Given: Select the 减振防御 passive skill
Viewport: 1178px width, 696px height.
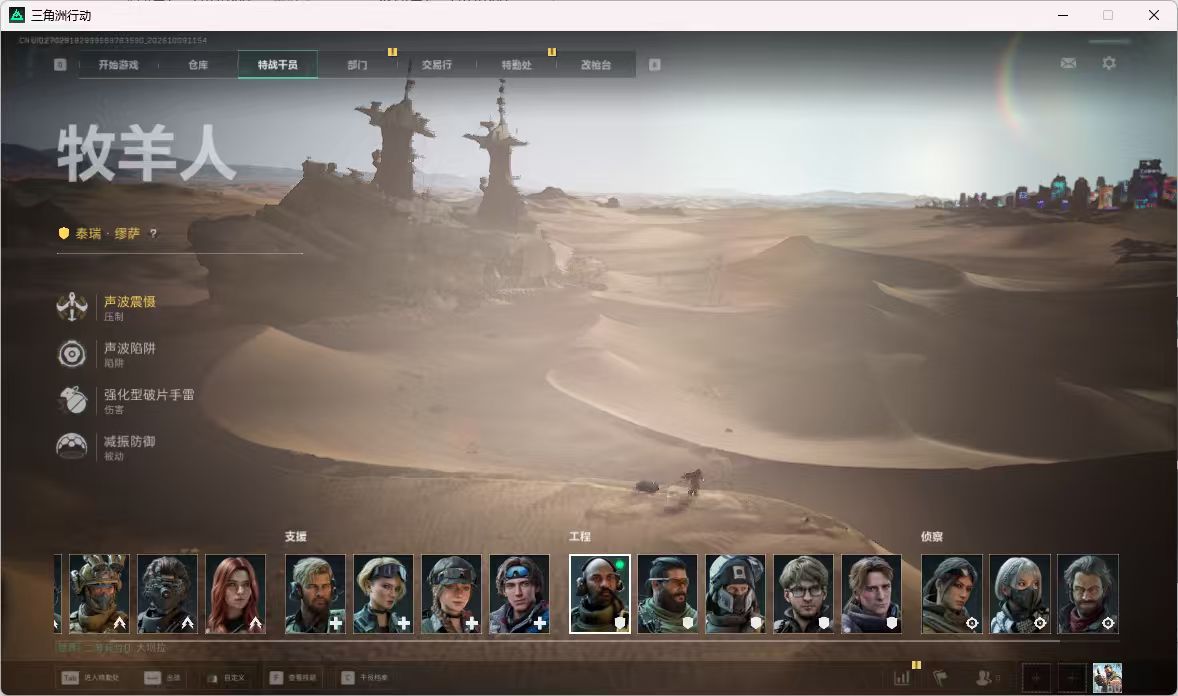Looking at the screenshot, I should (x=107, y=446).
